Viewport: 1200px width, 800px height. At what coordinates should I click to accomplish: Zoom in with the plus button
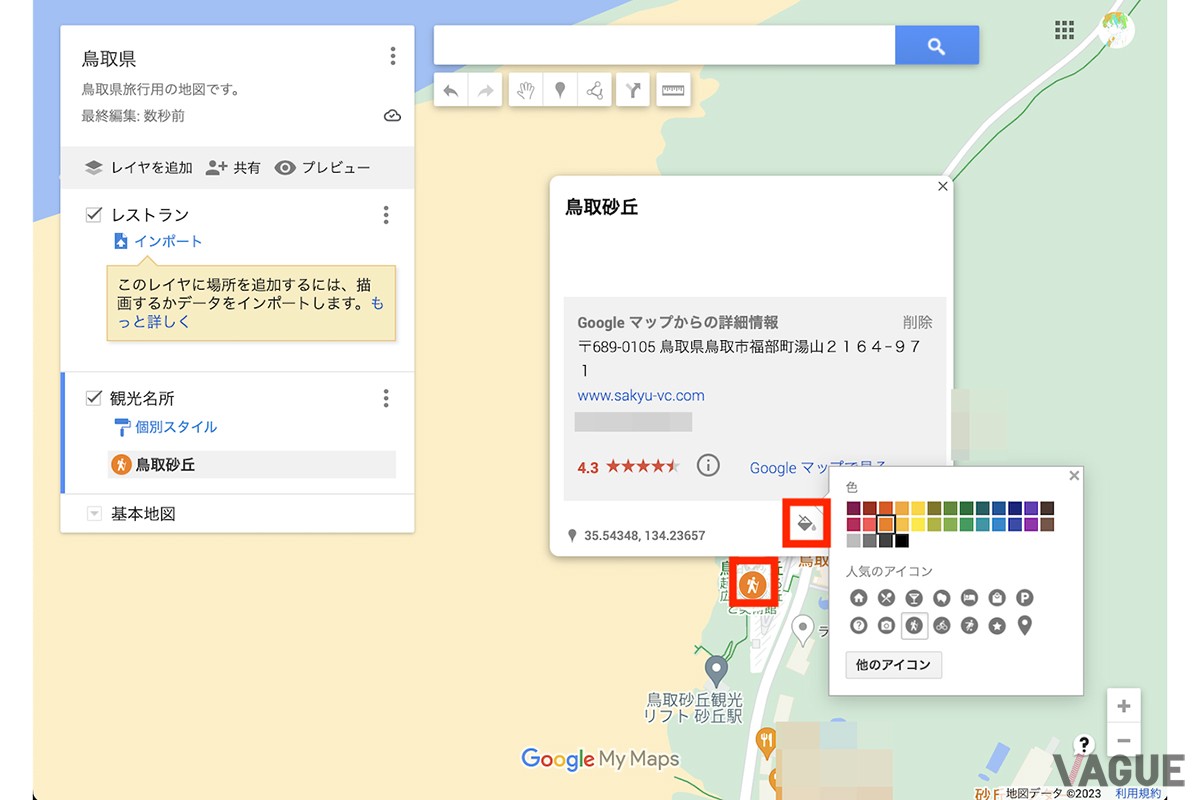pos(1123,706)
